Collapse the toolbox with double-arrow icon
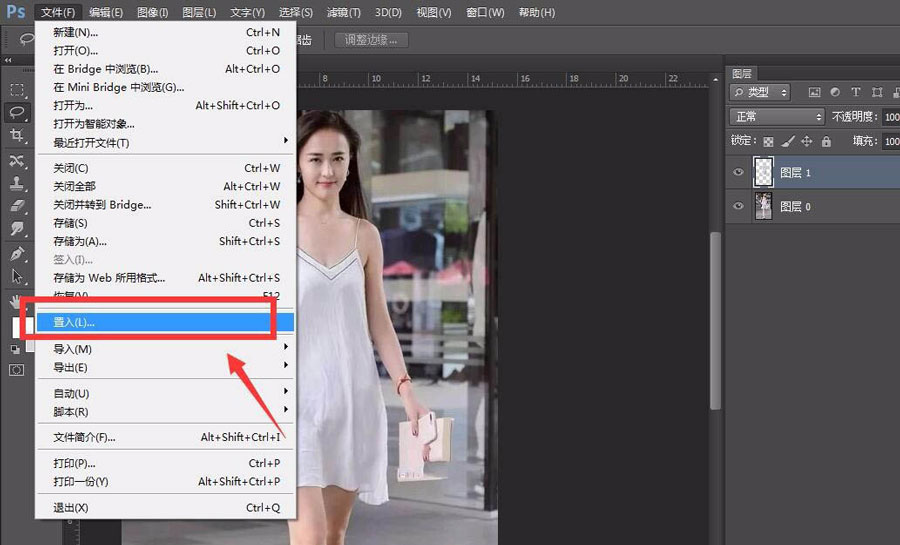Screen dimensions: 900x545 pyautogui.click(x=8, y=60)
